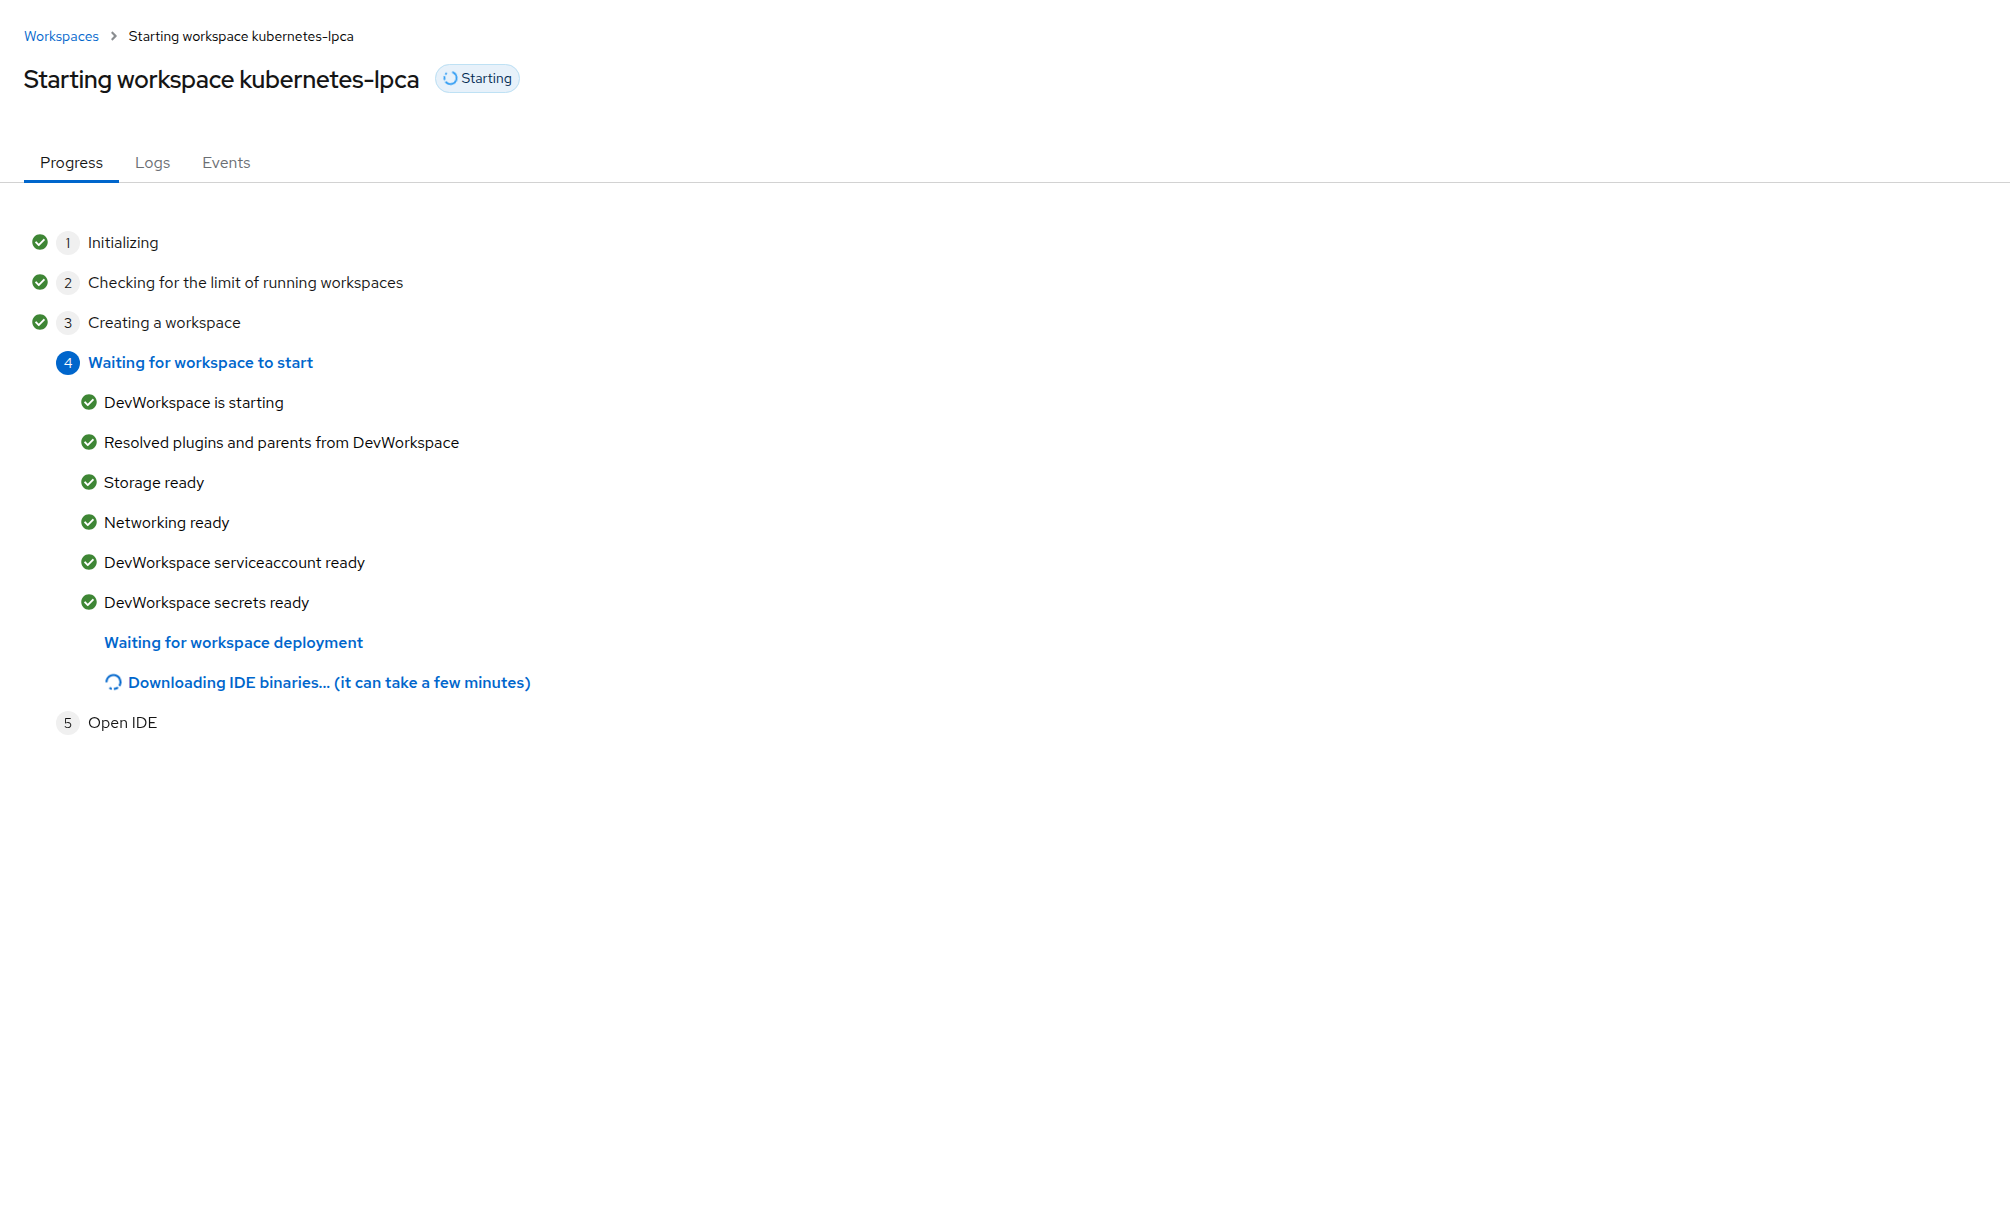Click the check icon beside Networking ready
Screen dimensions: 2010x1229
[89, 522]
